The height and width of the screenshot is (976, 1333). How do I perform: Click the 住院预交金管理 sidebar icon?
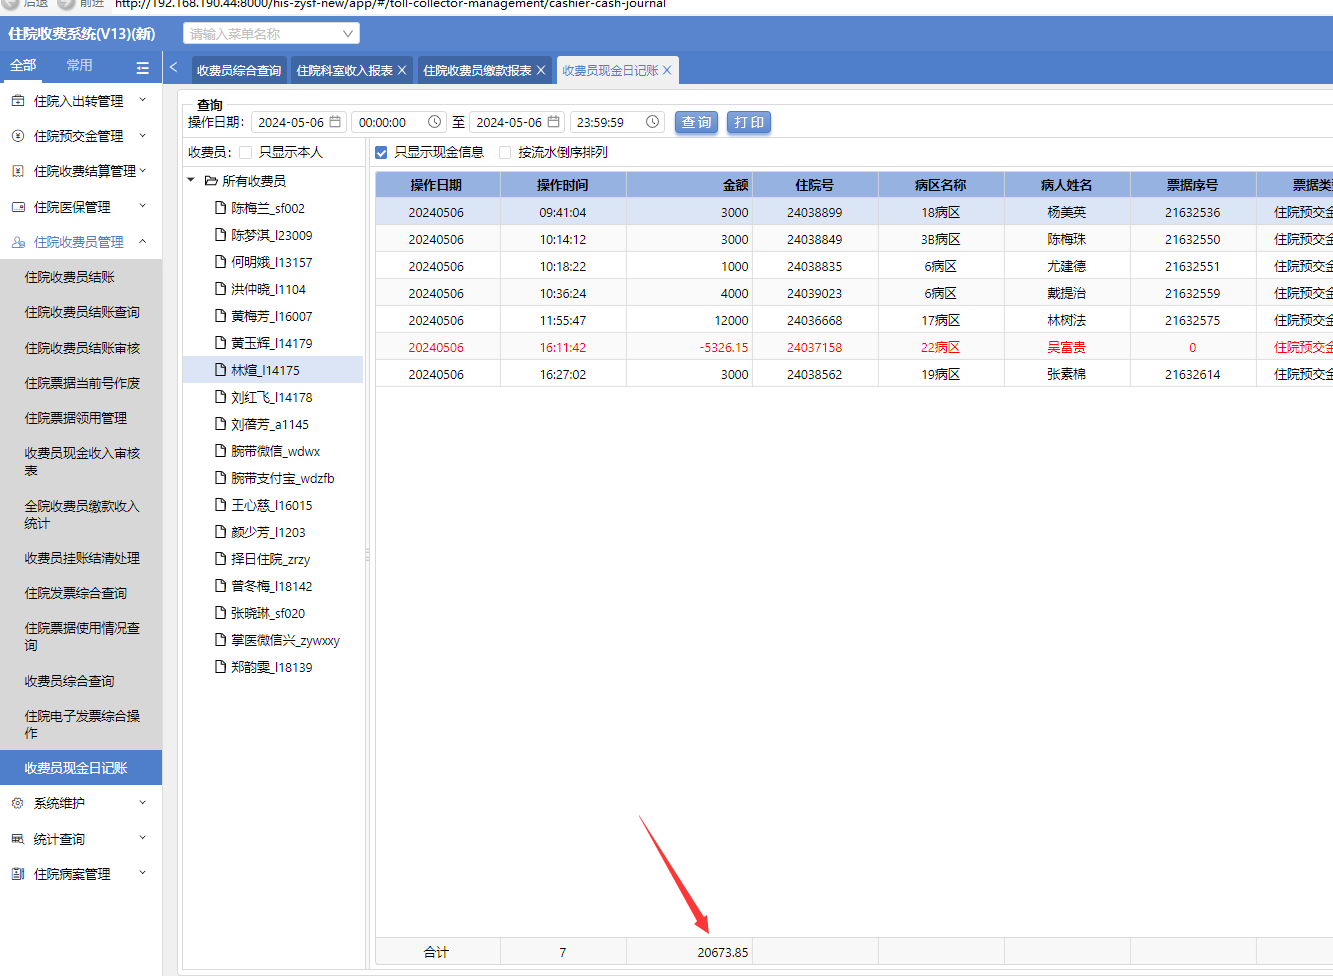coord(18,136)
